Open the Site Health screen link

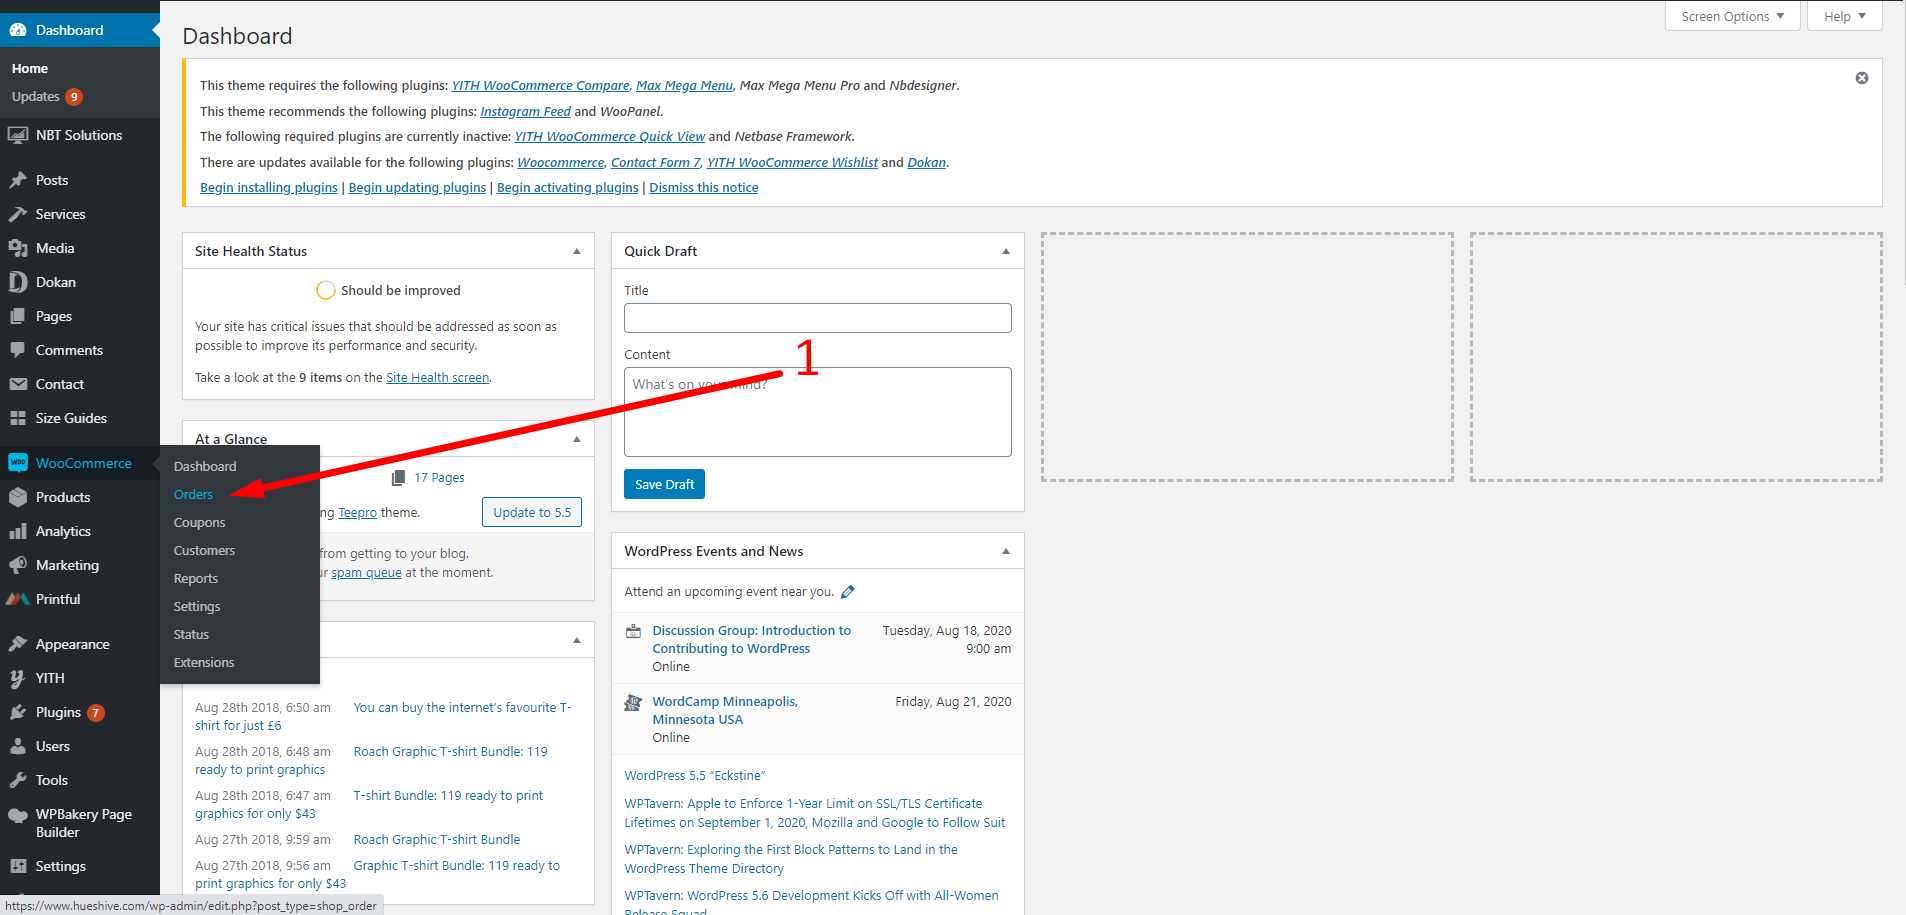438,377
